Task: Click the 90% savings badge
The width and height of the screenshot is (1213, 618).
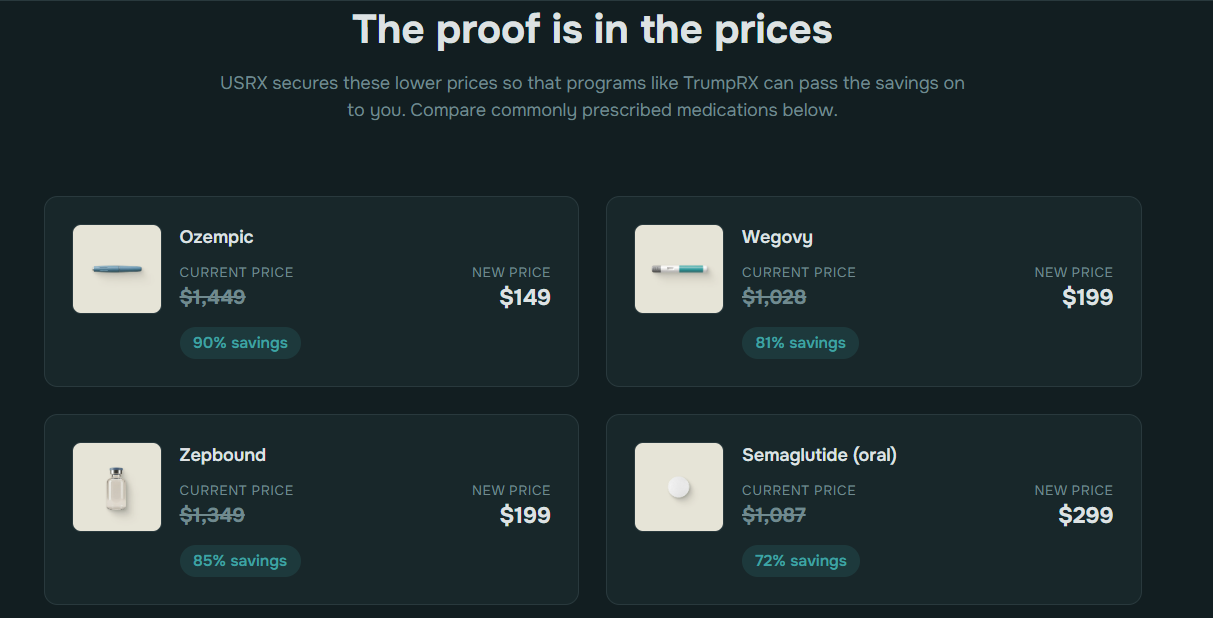Action: [240, 343]
